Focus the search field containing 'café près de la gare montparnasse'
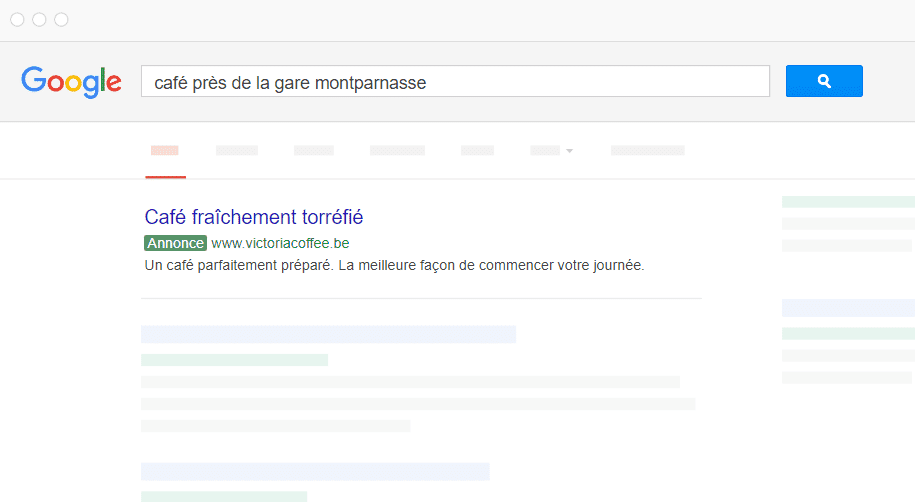Screen dimensions: 915x502 click(455, 81)
